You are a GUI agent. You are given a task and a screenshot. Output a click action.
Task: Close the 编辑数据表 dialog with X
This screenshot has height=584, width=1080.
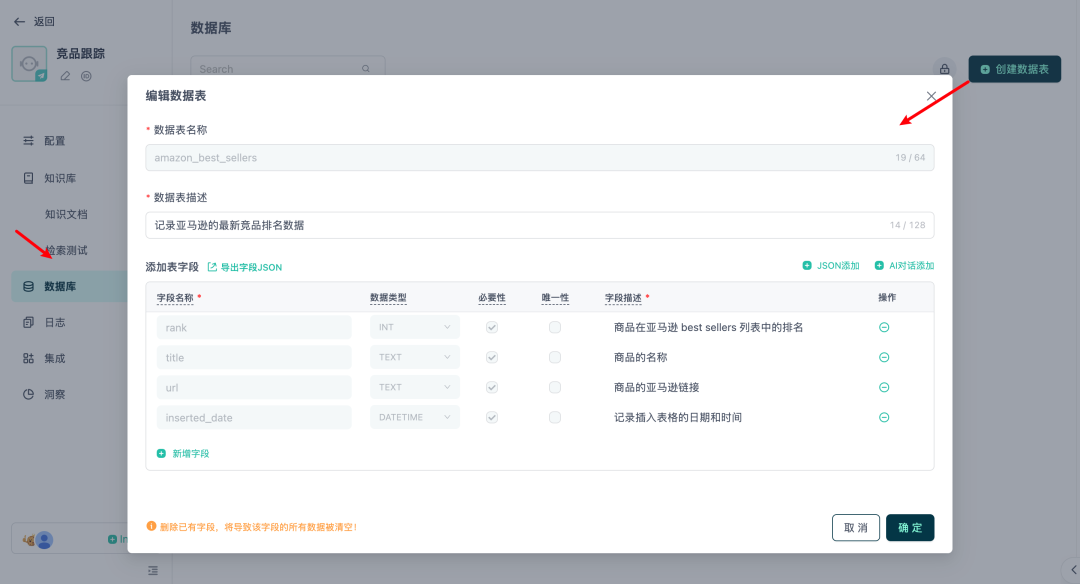pos(931,96)
